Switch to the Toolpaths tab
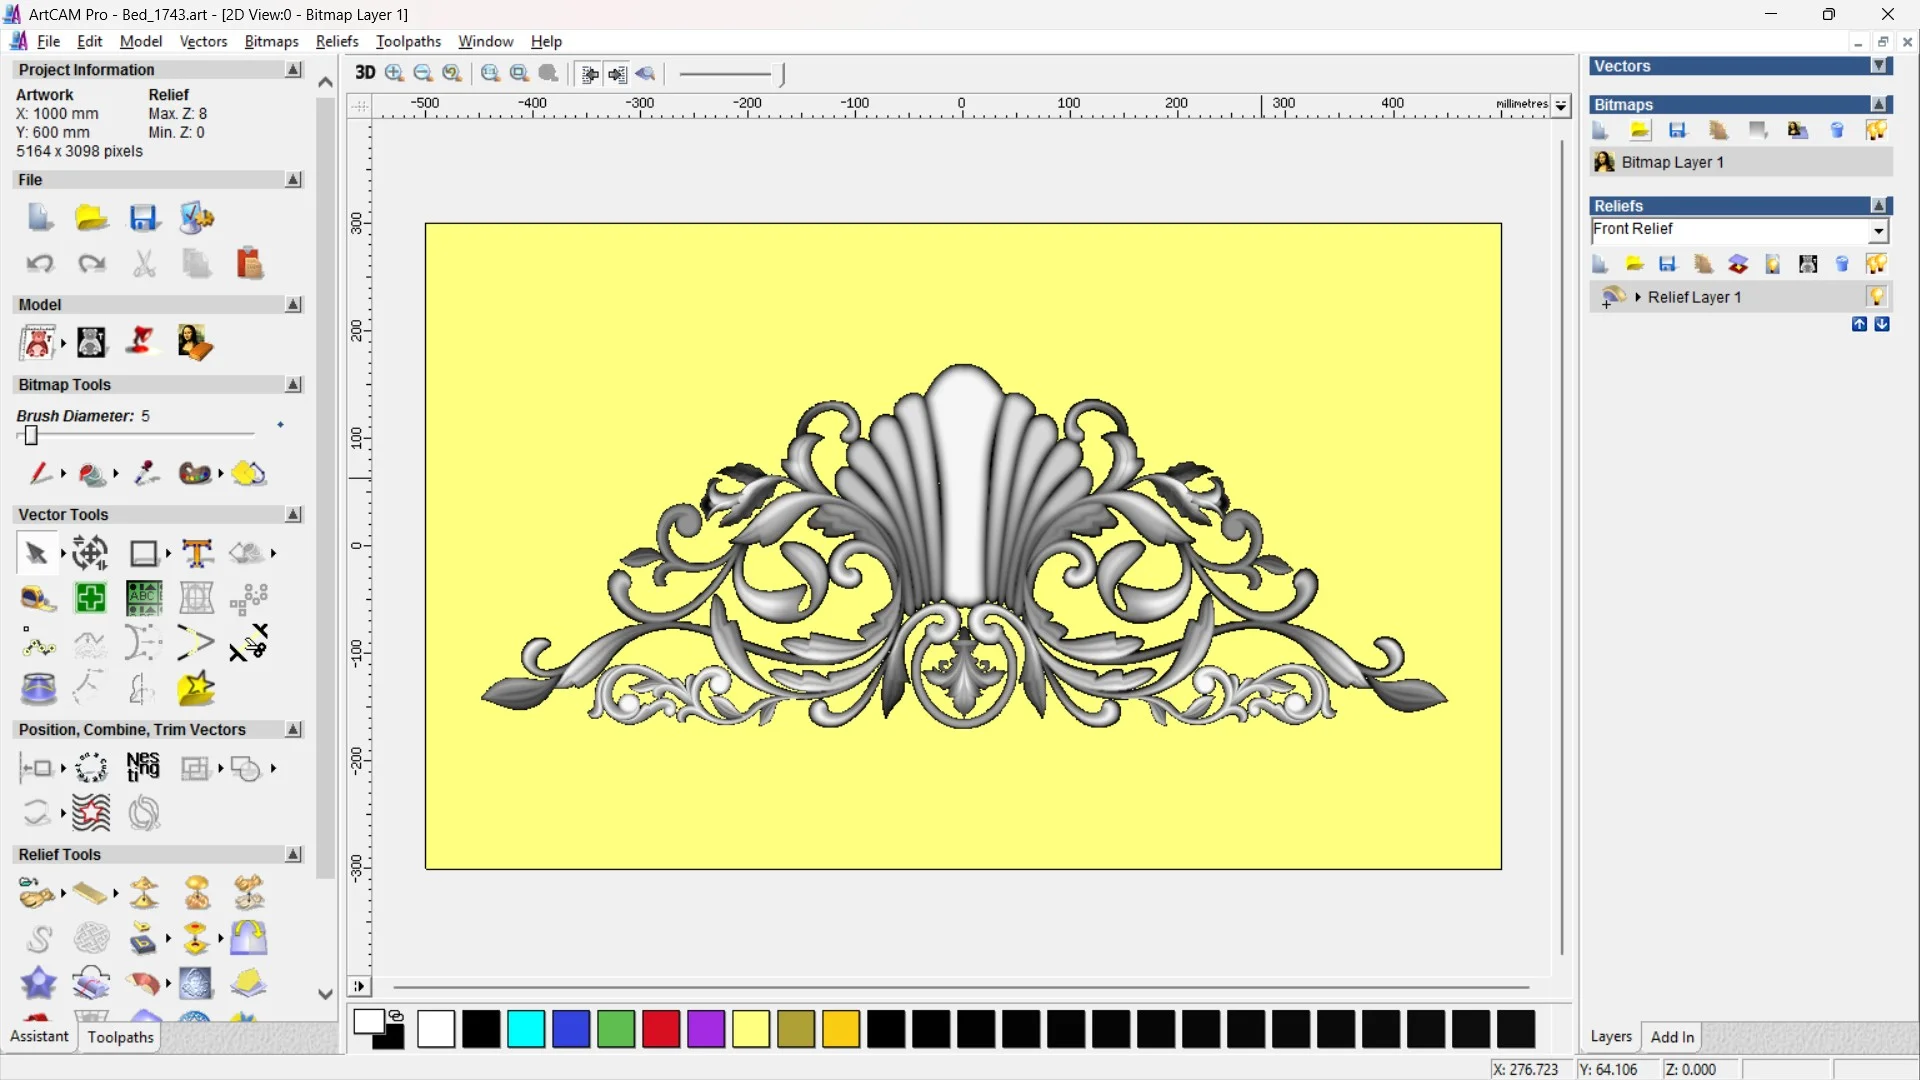 [120, 1037]
